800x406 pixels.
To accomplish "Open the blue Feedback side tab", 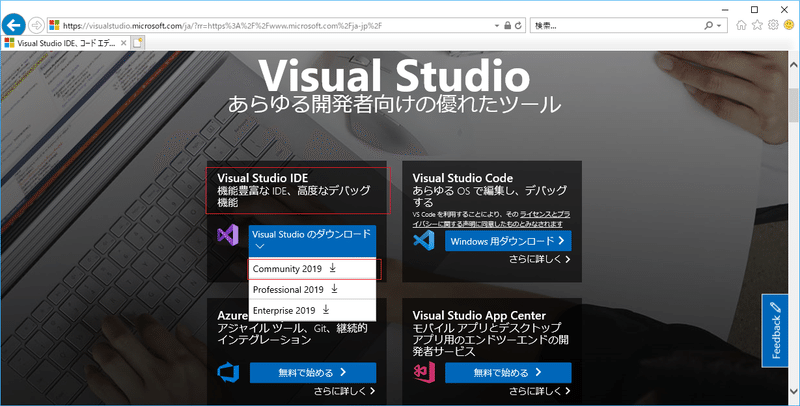I will click(775, 331).
